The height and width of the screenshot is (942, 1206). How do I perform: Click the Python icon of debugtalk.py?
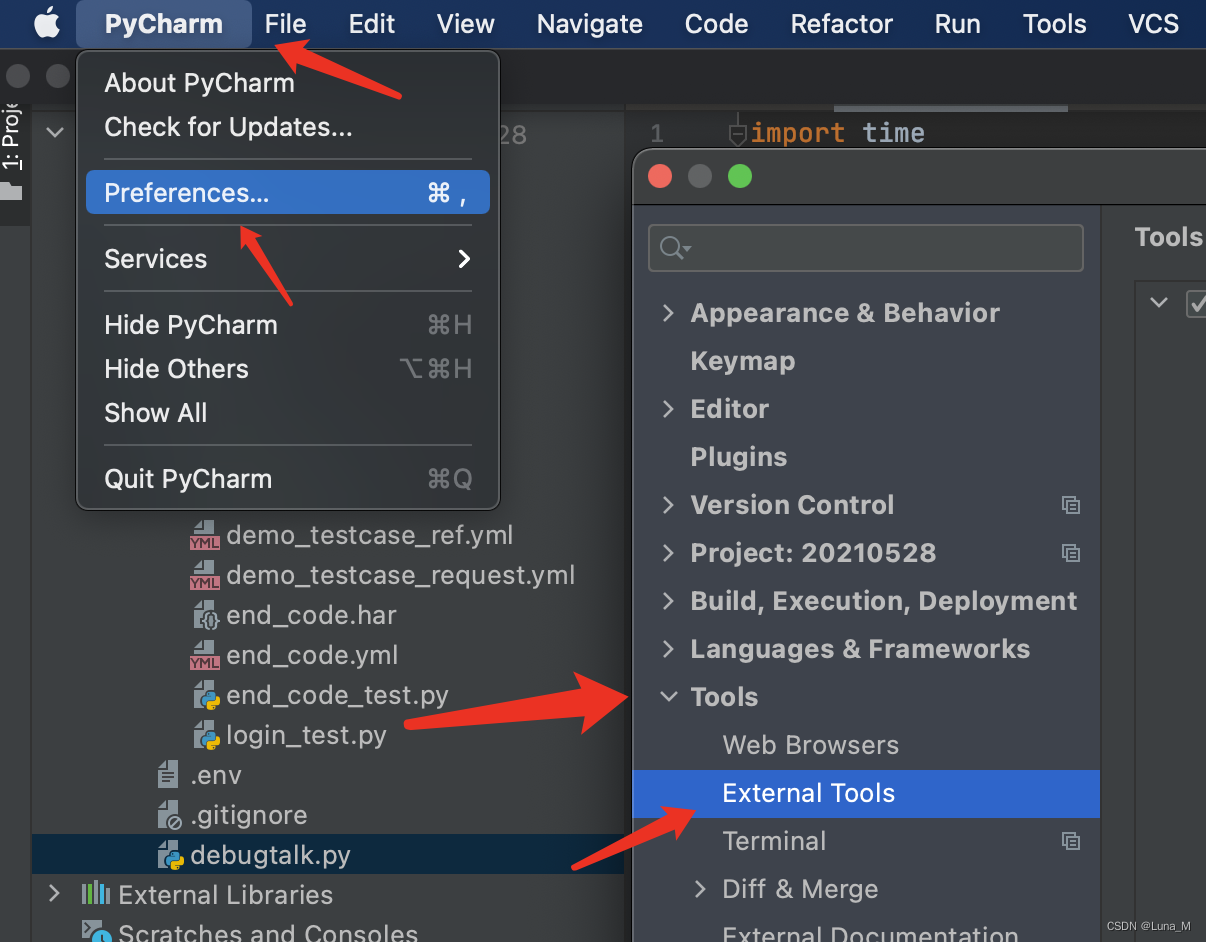pyautogui.click(x=170, y=856)
